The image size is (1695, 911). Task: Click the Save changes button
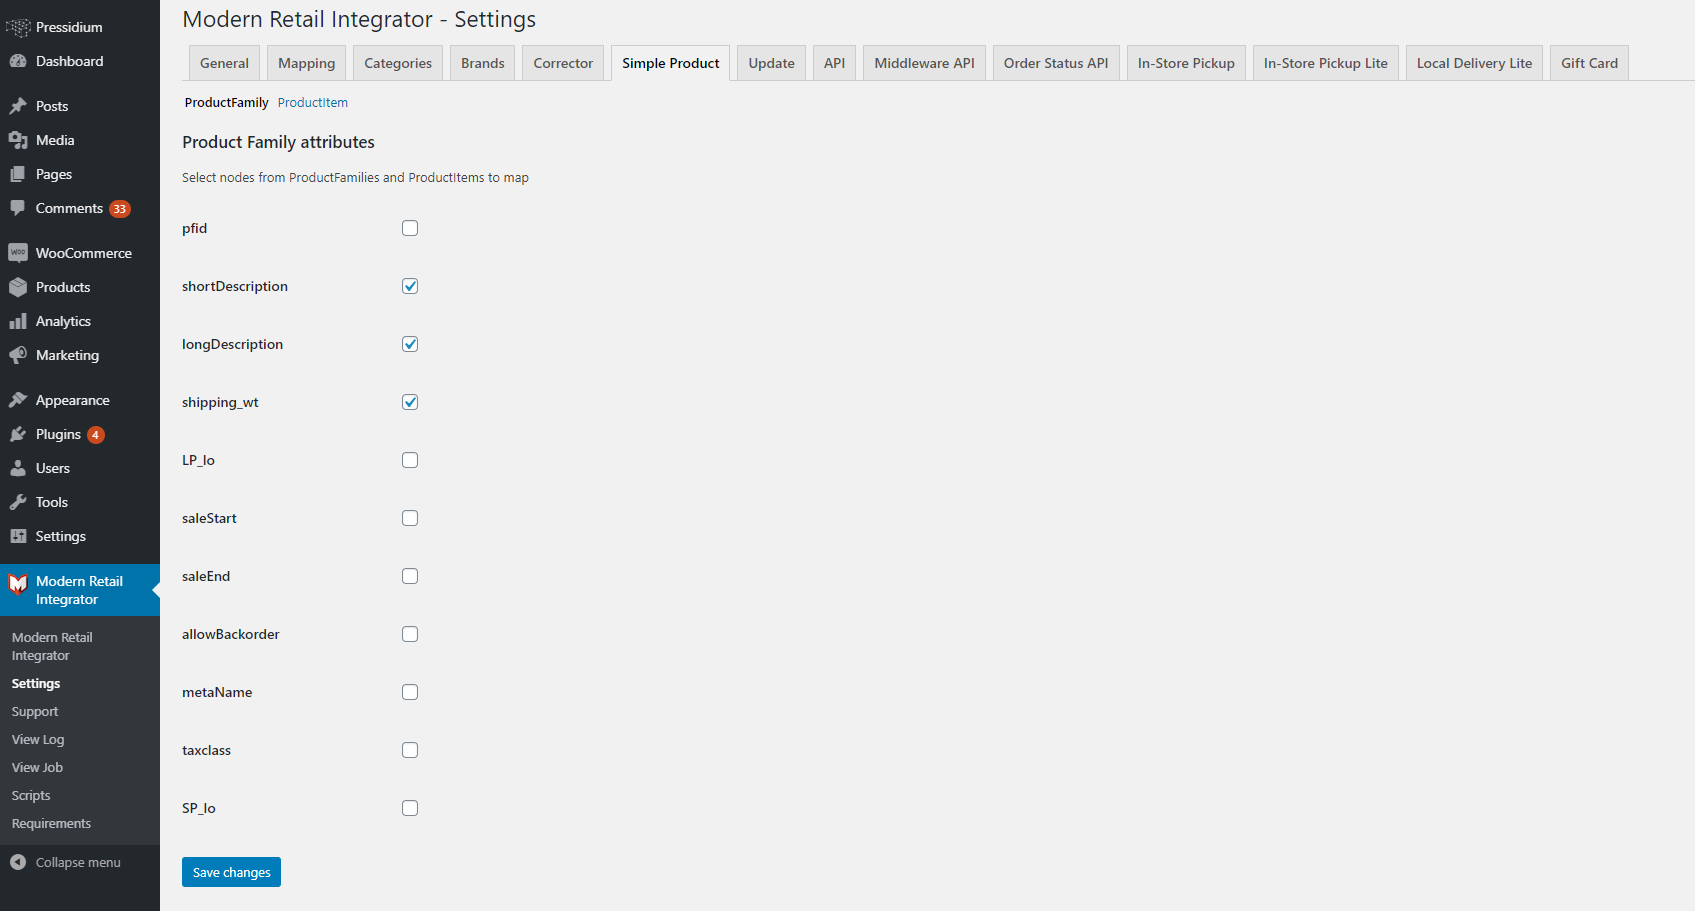[x=231, y=872]
